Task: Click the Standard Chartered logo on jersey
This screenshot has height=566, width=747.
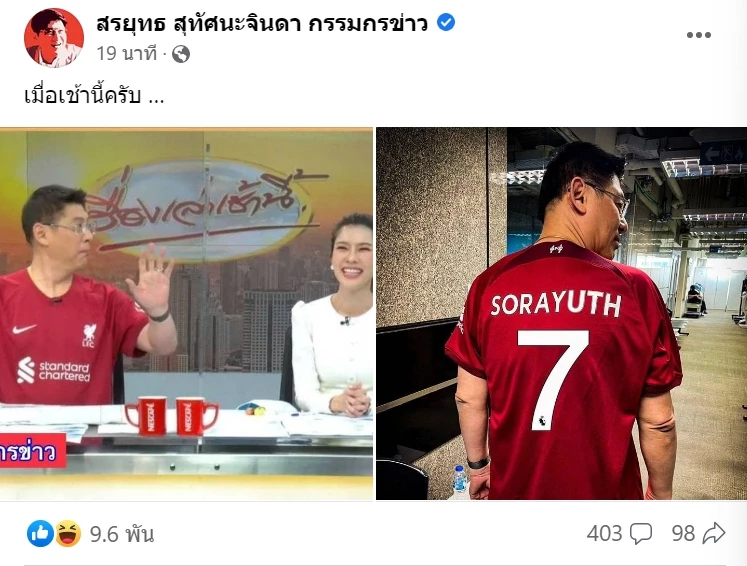Action: click(x=53, y=371)
